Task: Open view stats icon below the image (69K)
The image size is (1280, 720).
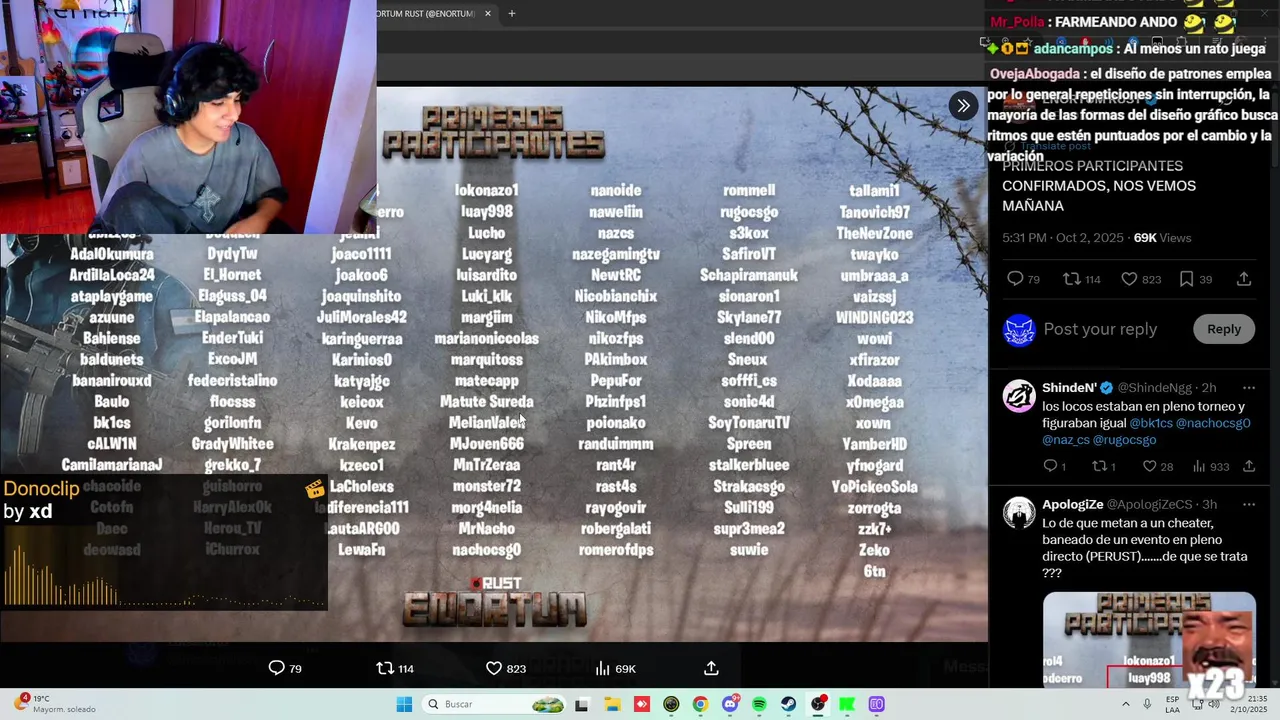Action: click(x=615, y=668)
